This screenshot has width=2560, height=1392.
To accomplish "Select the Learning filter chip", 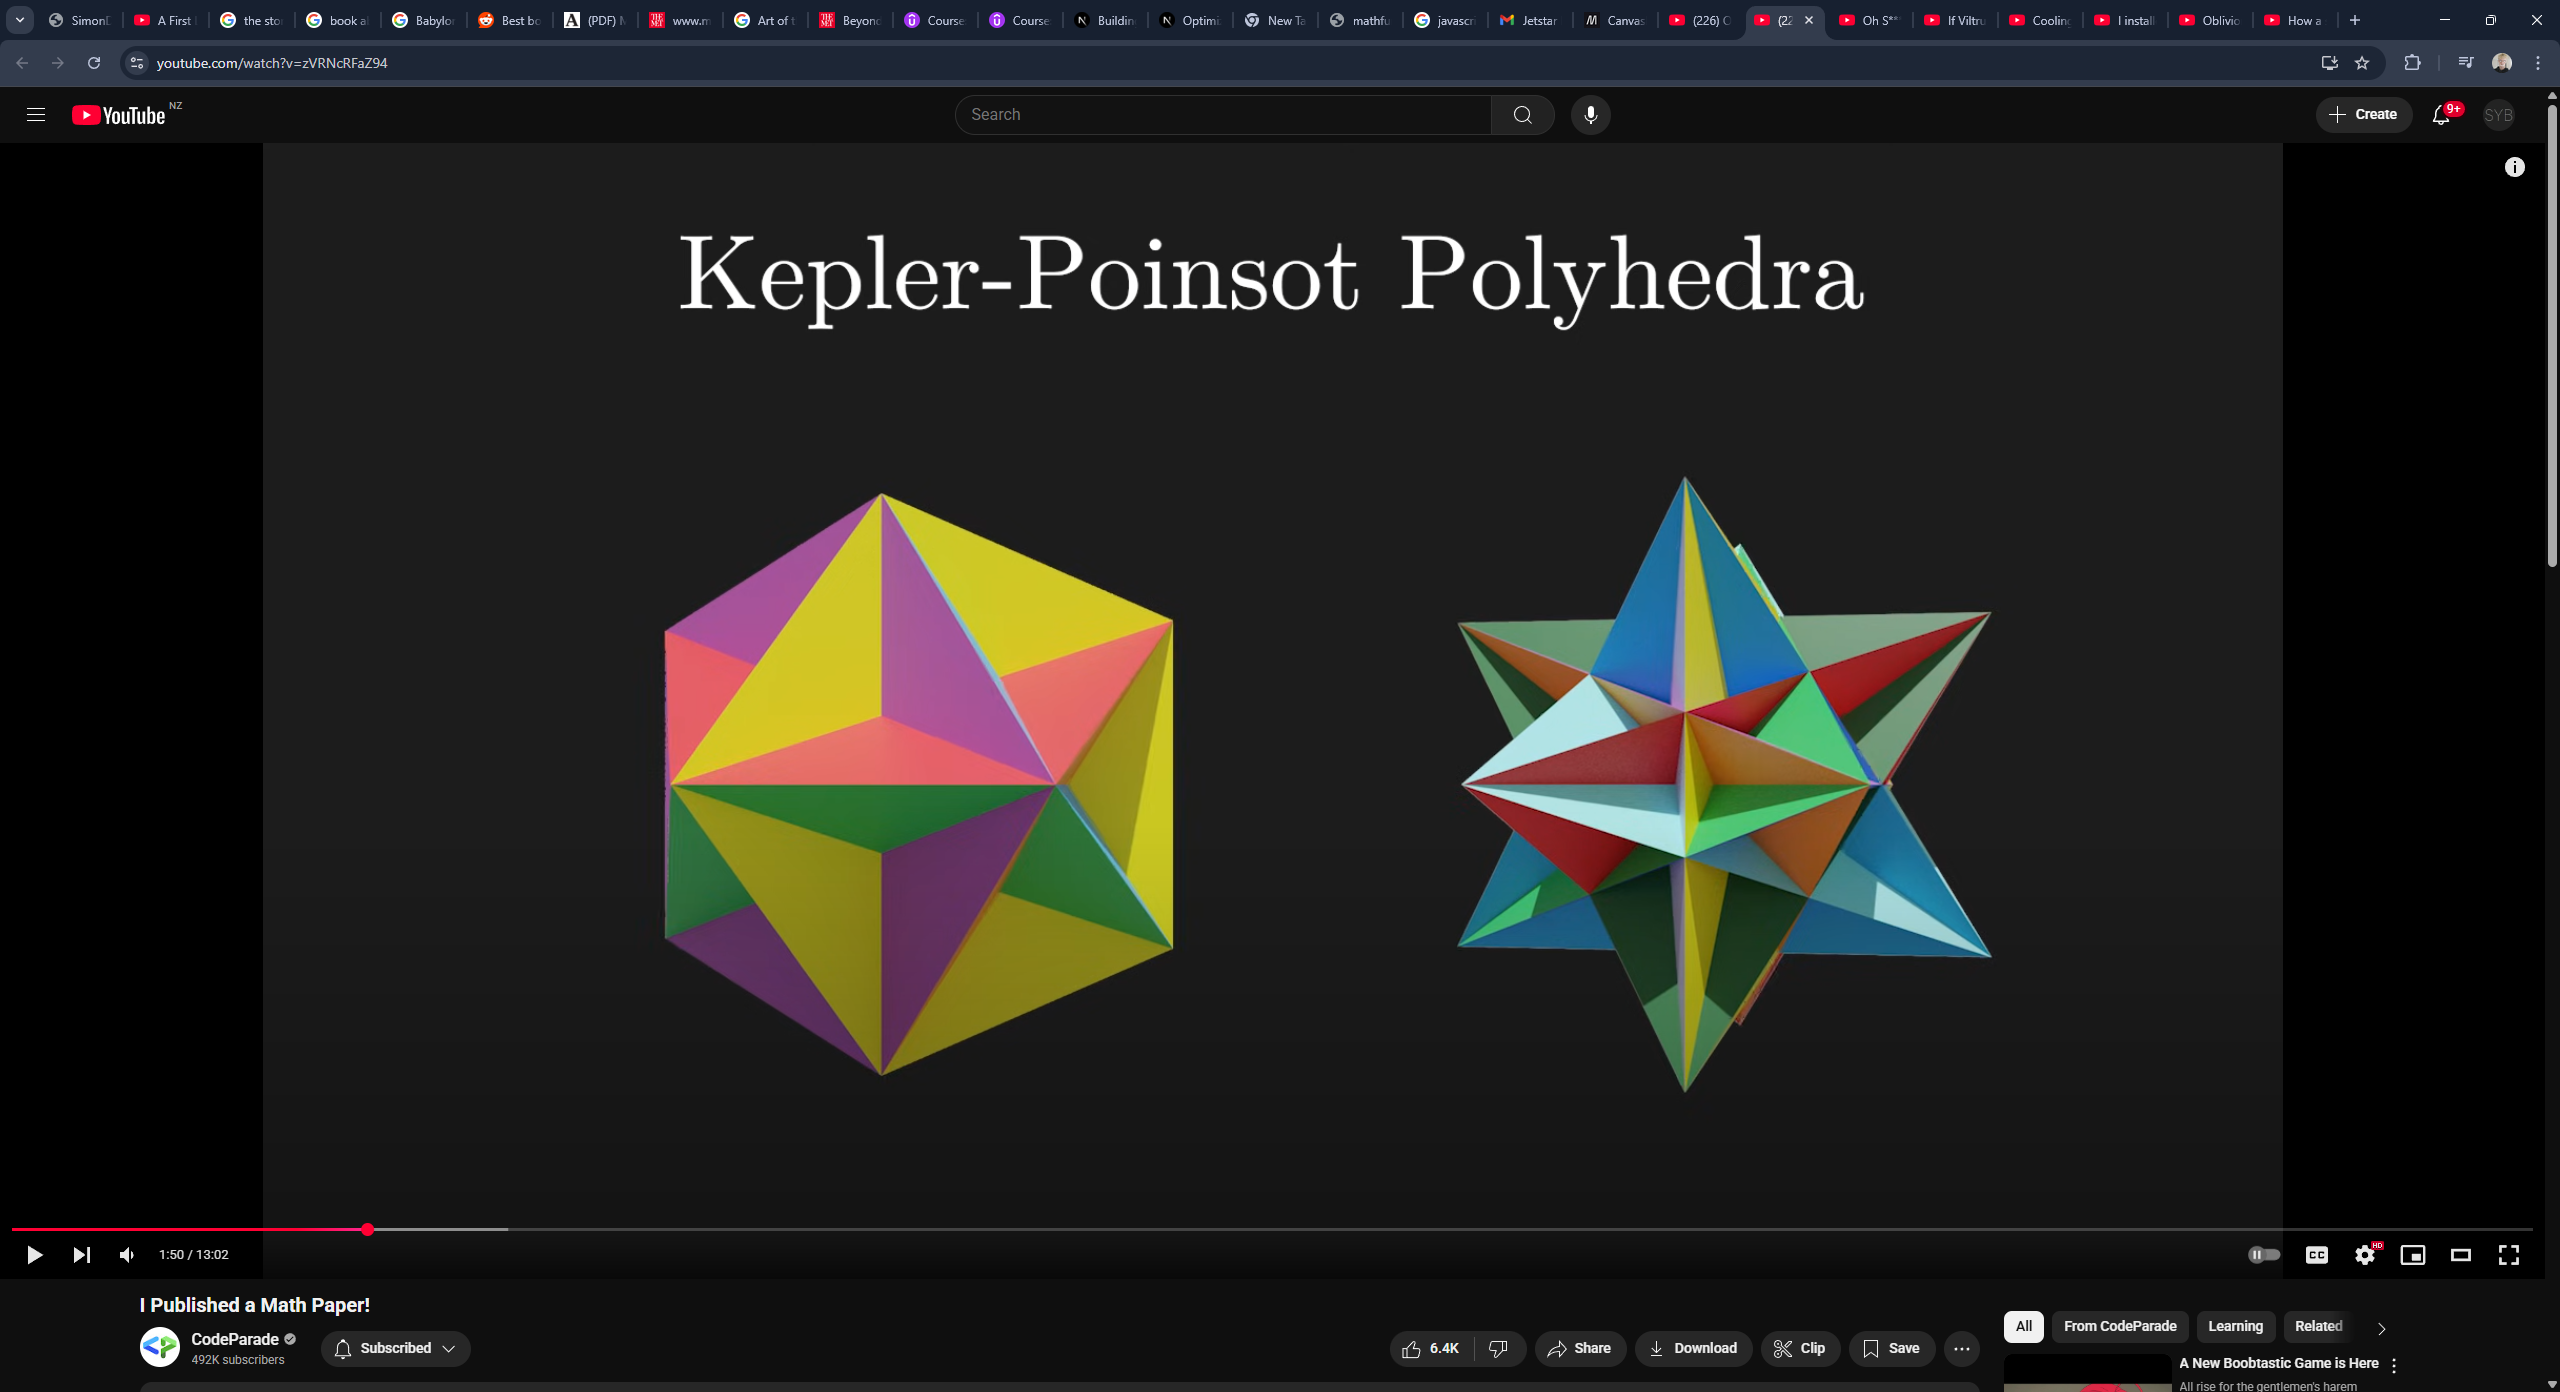I will pos(2235,1326).
